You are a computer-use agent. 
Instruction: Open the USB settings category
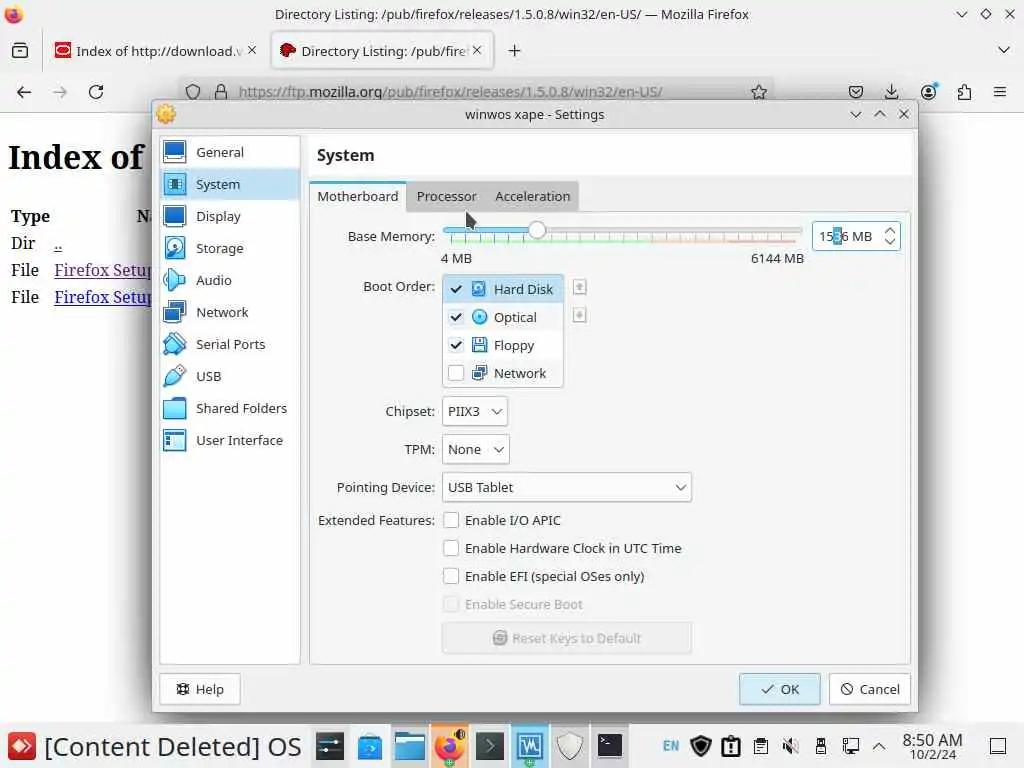click(x=229, y=376)
